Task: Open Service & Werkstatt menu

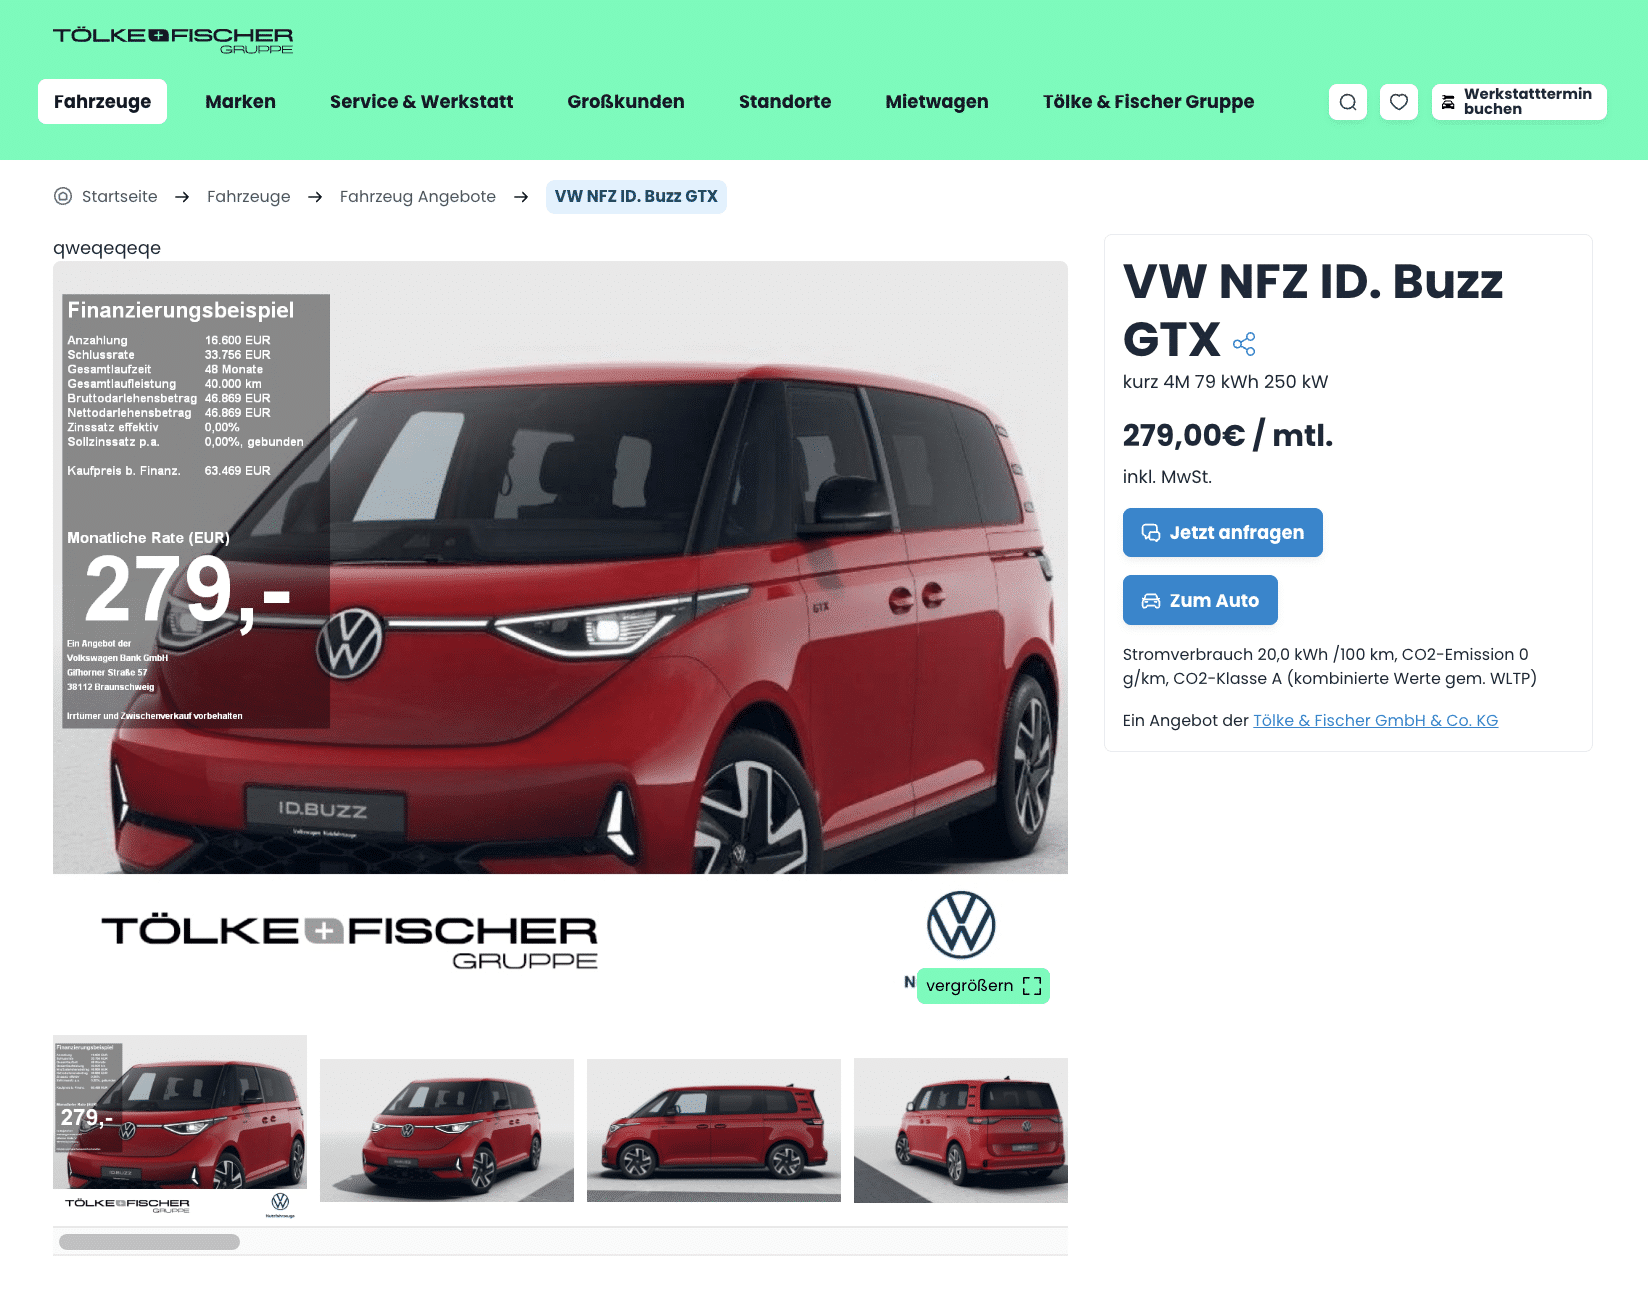Action: click(x=421, y=102)
